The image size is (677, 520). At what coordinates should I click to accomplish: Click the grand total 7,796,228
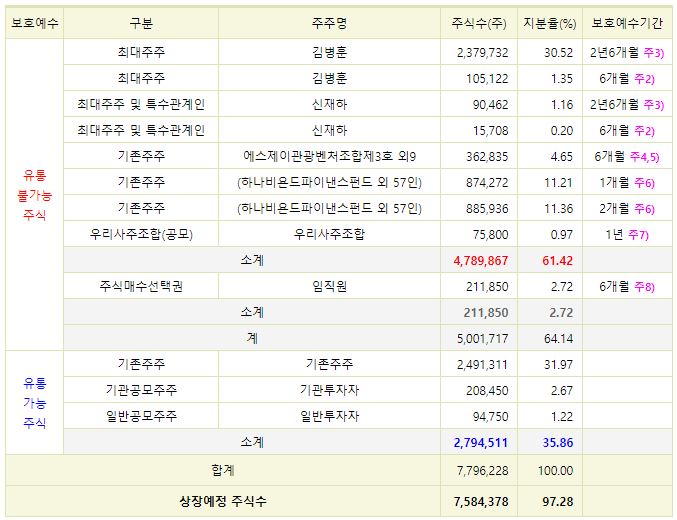[x=482, y=470]
